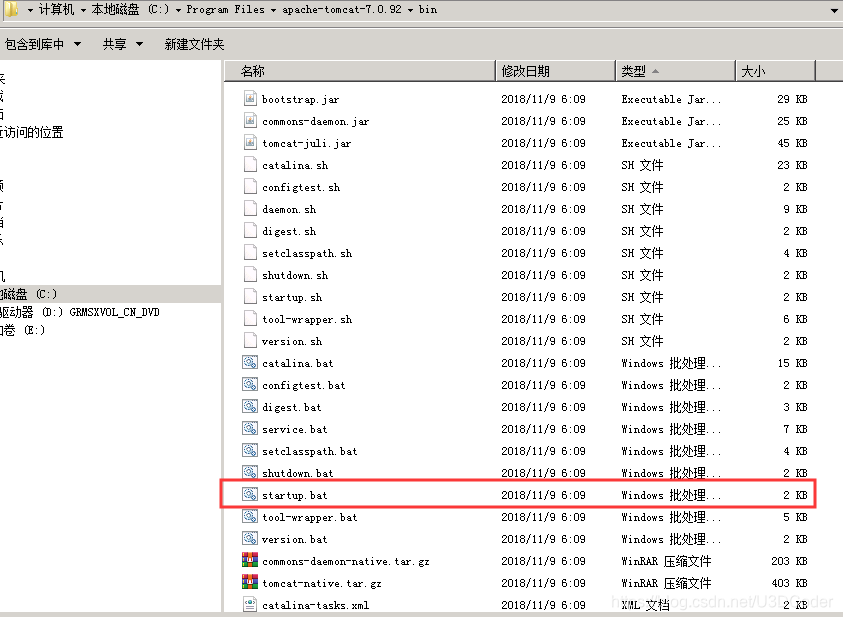Image resolution: width=843 pixels, height=620 pixels.
Task: Sort by 名称 column header
Action: (x=360, y=71)
